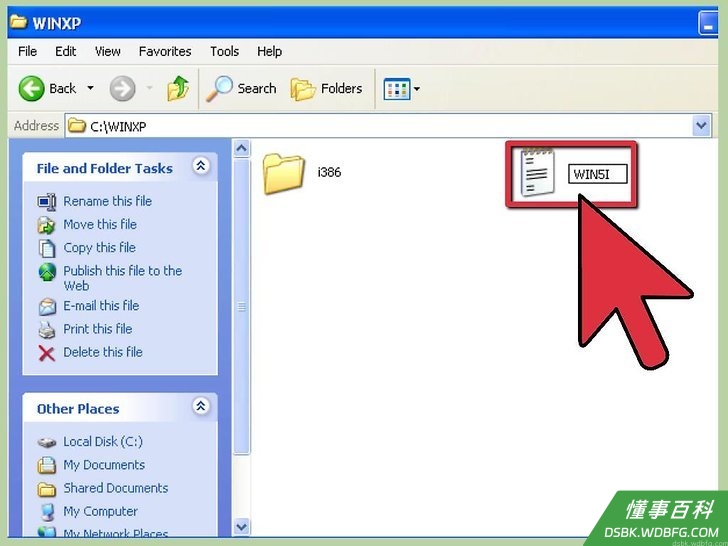Click the sidebar scrollbar down arrow
Screen dimensions: 728x546
241,526
